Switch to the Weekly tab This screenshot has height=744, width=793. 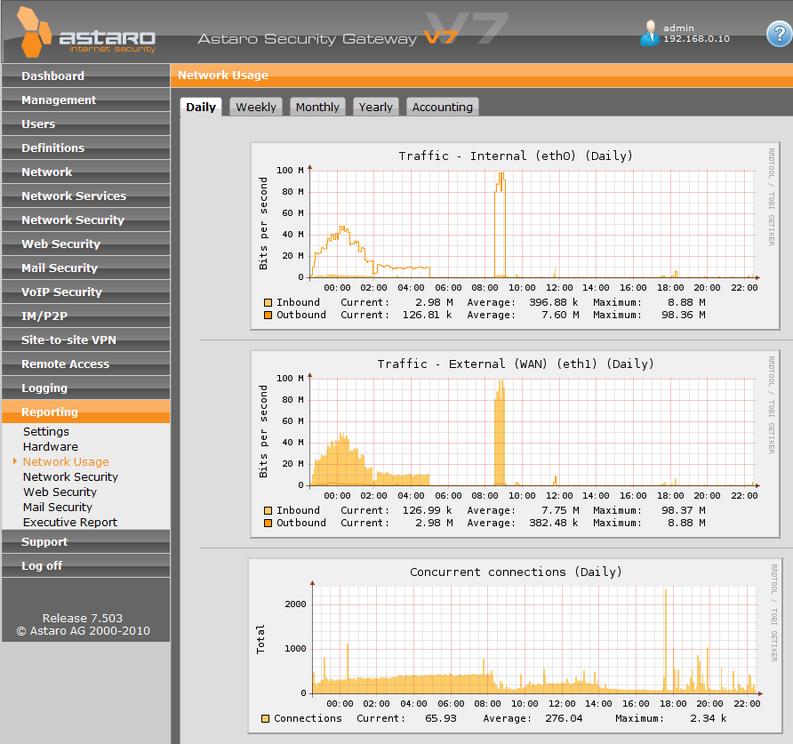tap(256, 107)
